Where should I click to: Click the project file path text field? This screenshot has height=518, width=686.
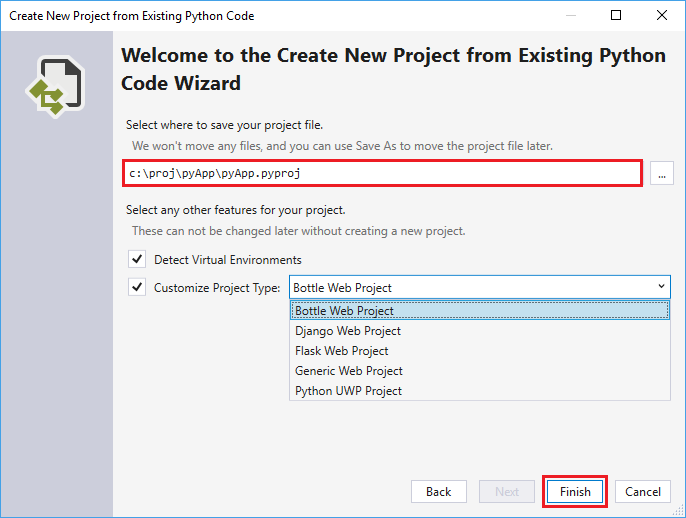382,173
